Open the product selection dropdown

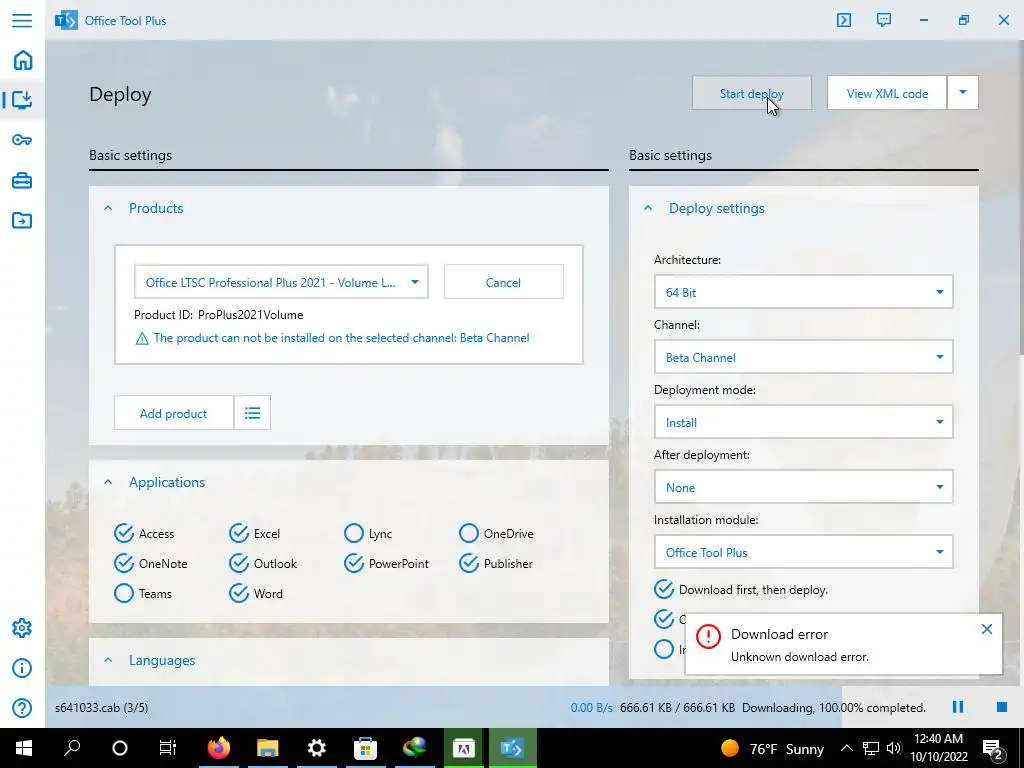(x=281, y=282)
